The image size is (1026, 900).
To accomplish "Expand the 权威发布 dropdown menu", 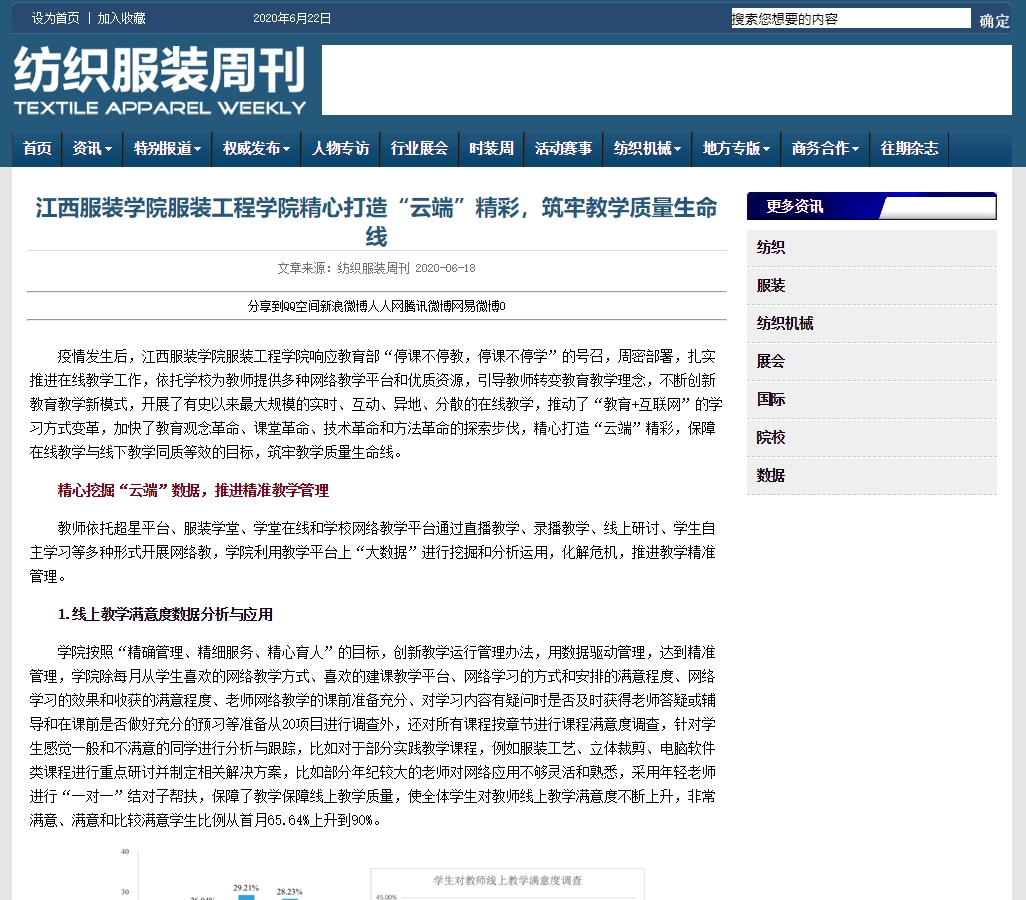I will (x=256, y=149).
